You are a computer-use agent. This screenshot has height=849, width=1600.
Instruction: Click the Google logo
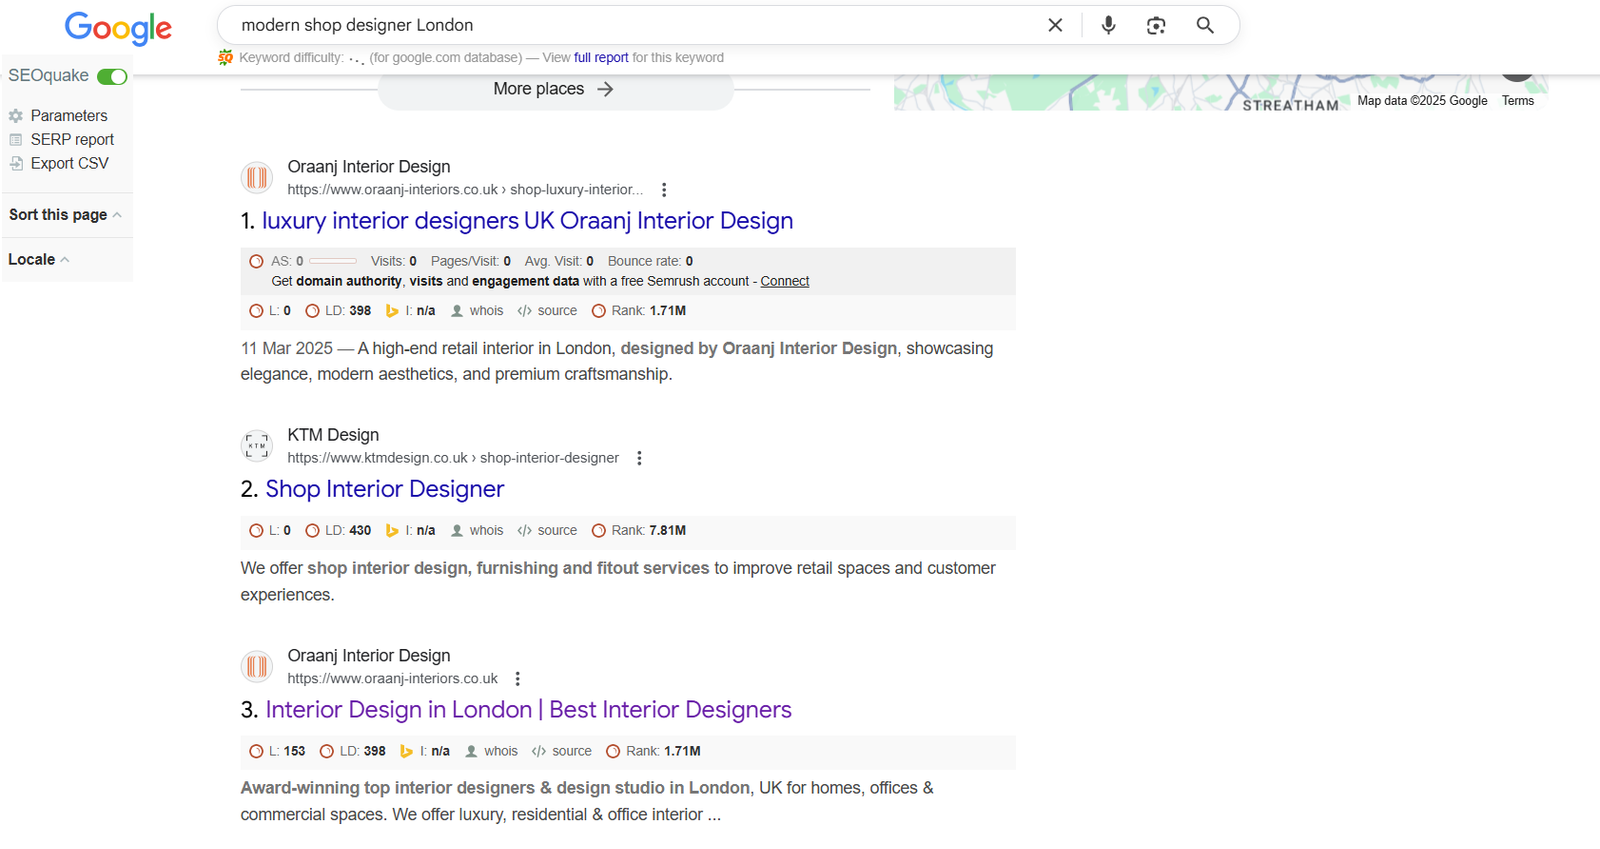118,28
